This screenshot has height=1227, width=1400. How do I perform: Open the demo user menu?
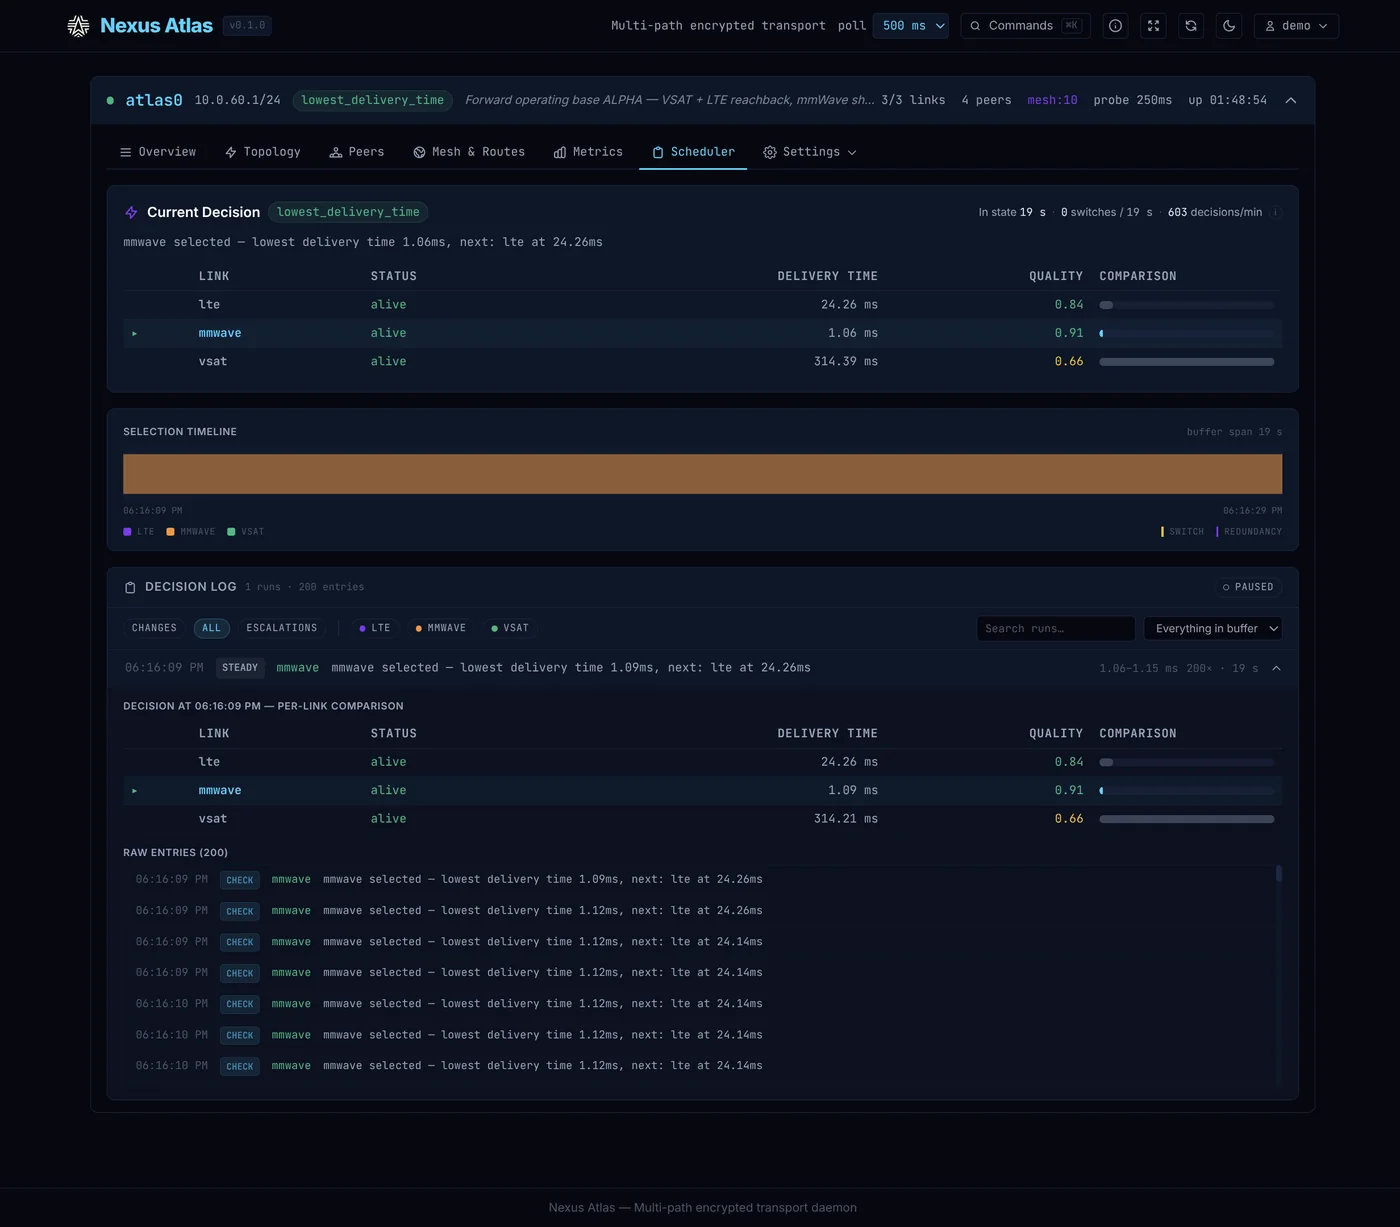pyautogui.click(x=1296, y=26)
